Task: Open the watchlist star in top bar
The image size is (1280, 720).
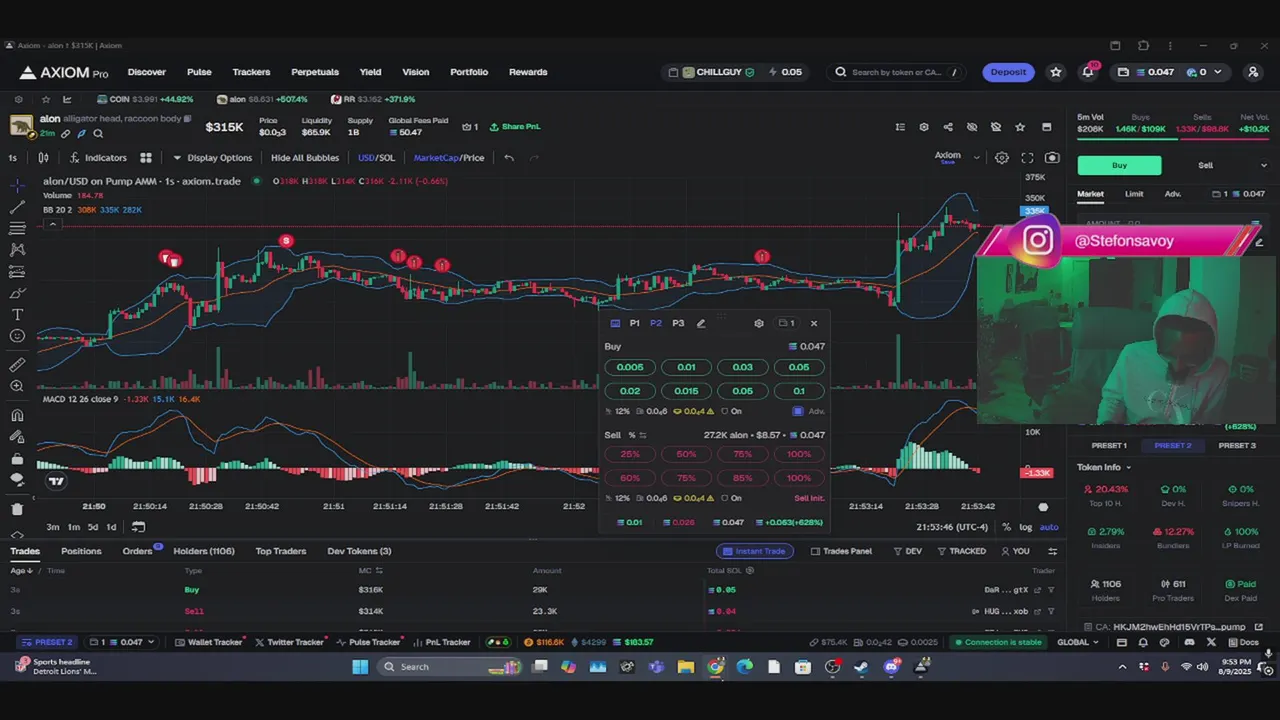Action: pyautogui.click(x=1056, y=72)
